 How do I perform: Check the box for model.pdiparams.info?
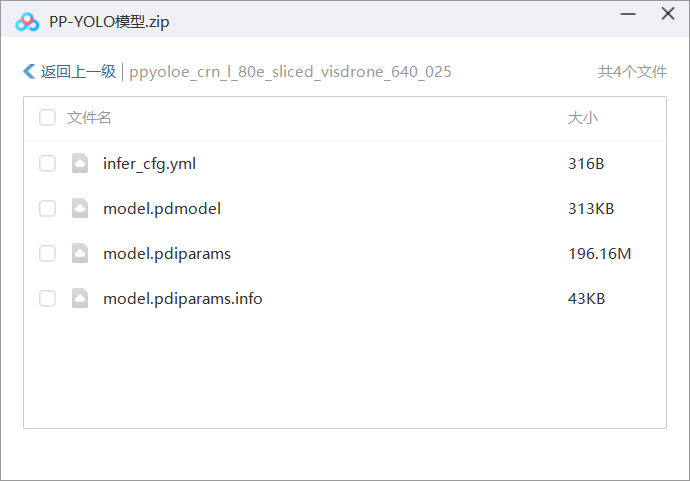click(x=47, y=298)
